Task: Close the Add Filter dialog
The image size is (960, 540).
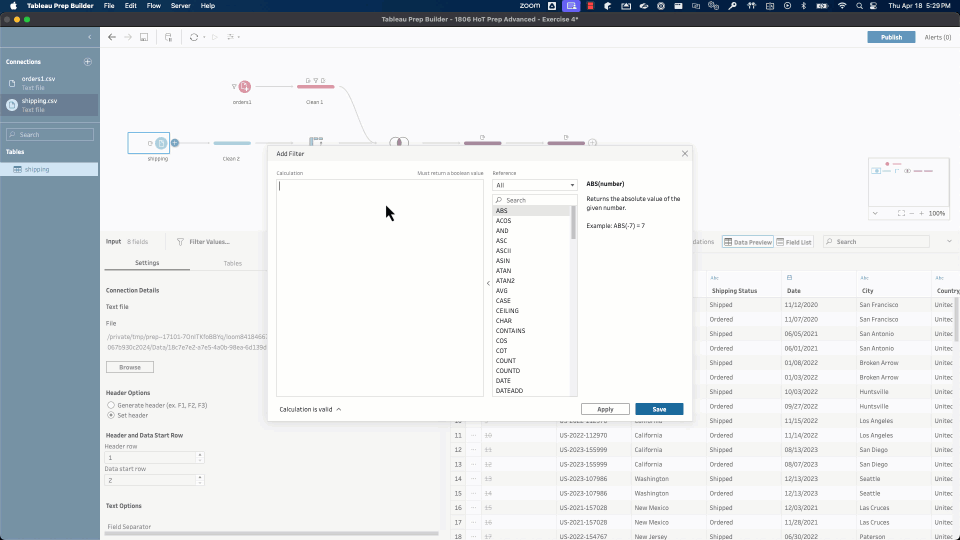Action: pos(684,154)
